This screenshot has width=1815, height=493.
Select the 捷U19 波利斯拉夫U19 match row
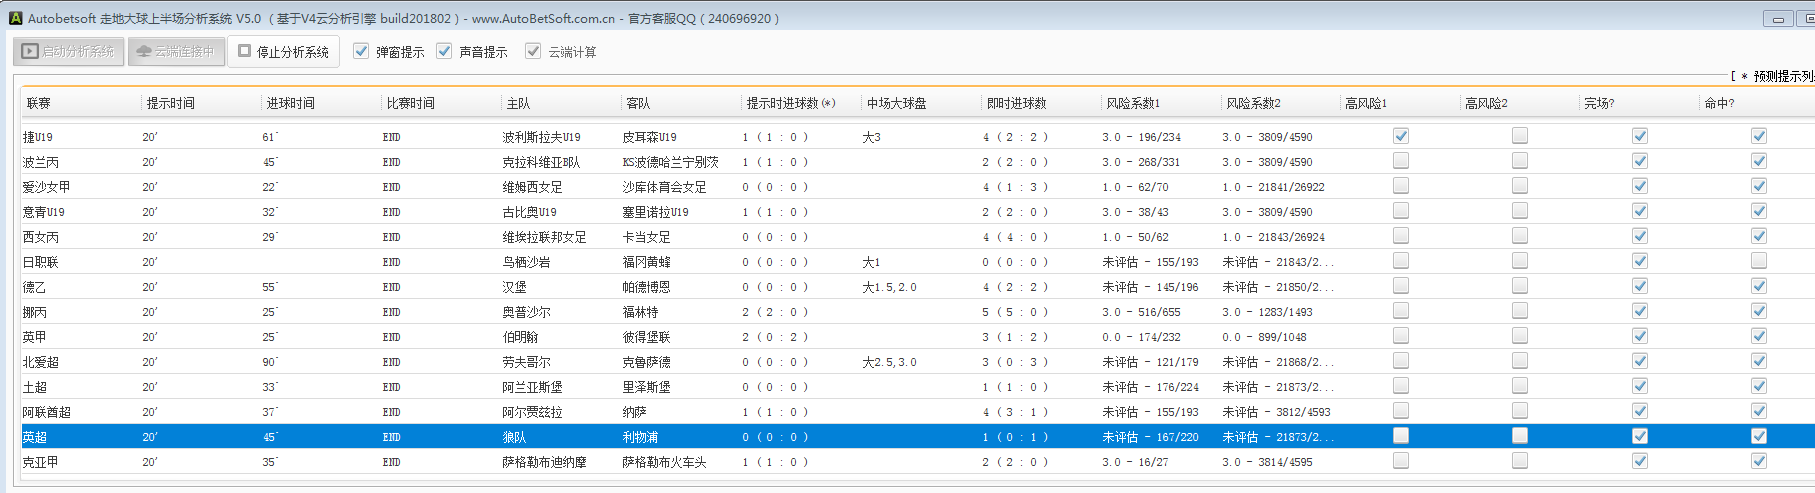pyautogui.click(x=540, y=137)
